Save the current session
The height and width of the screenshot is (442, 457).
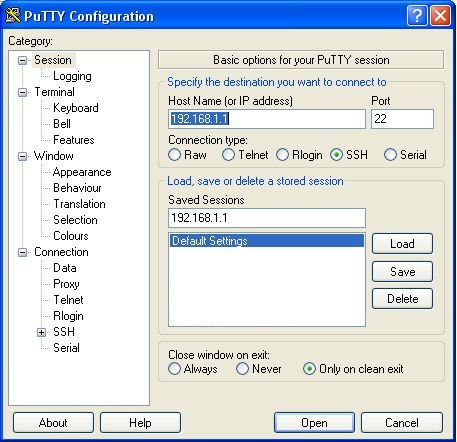[x=402, y=271]
